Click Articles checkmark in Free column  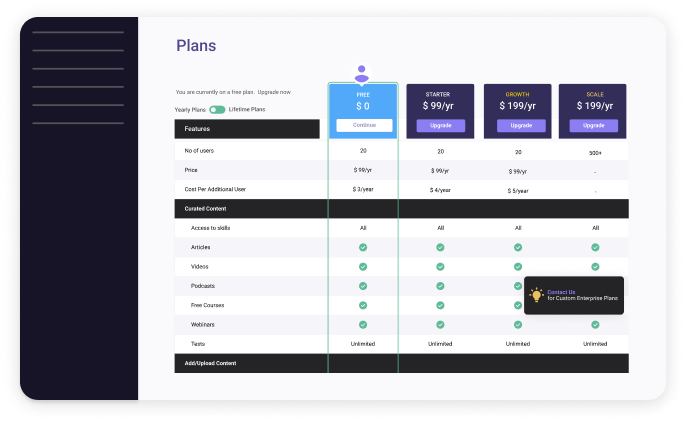click(x=363, y=247)
